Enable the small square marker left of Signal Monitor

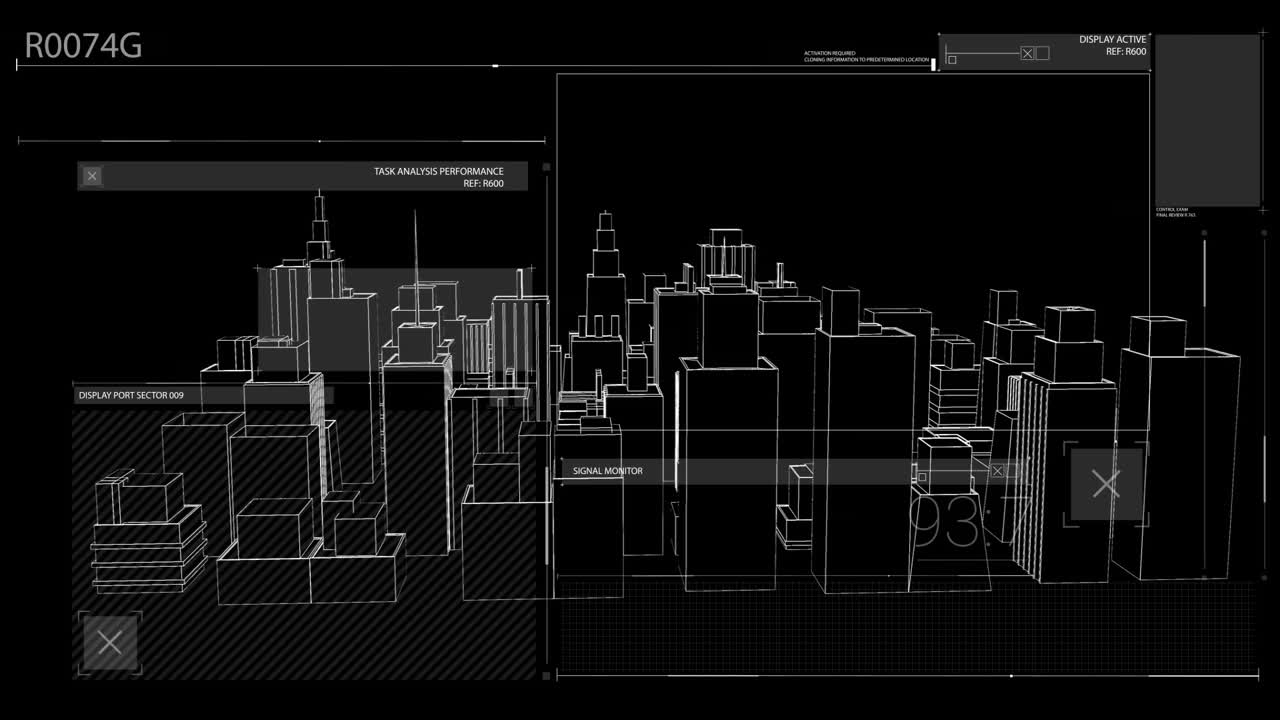(563, 457)
